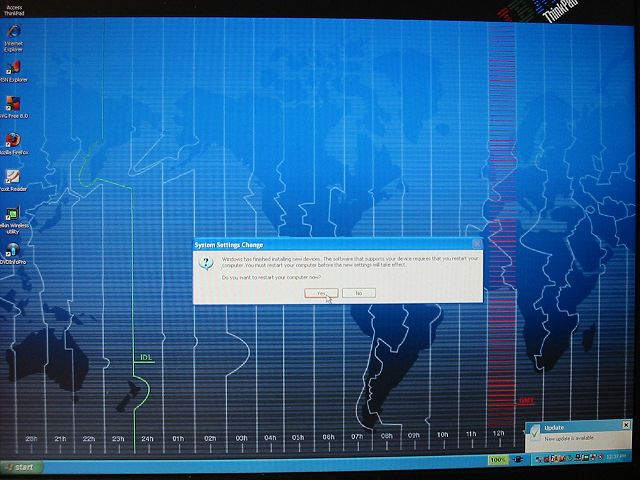Open the Access ThinkPad desktop shortcut
The height and width of the screenshot is (480, 640).
click(14, 6)
